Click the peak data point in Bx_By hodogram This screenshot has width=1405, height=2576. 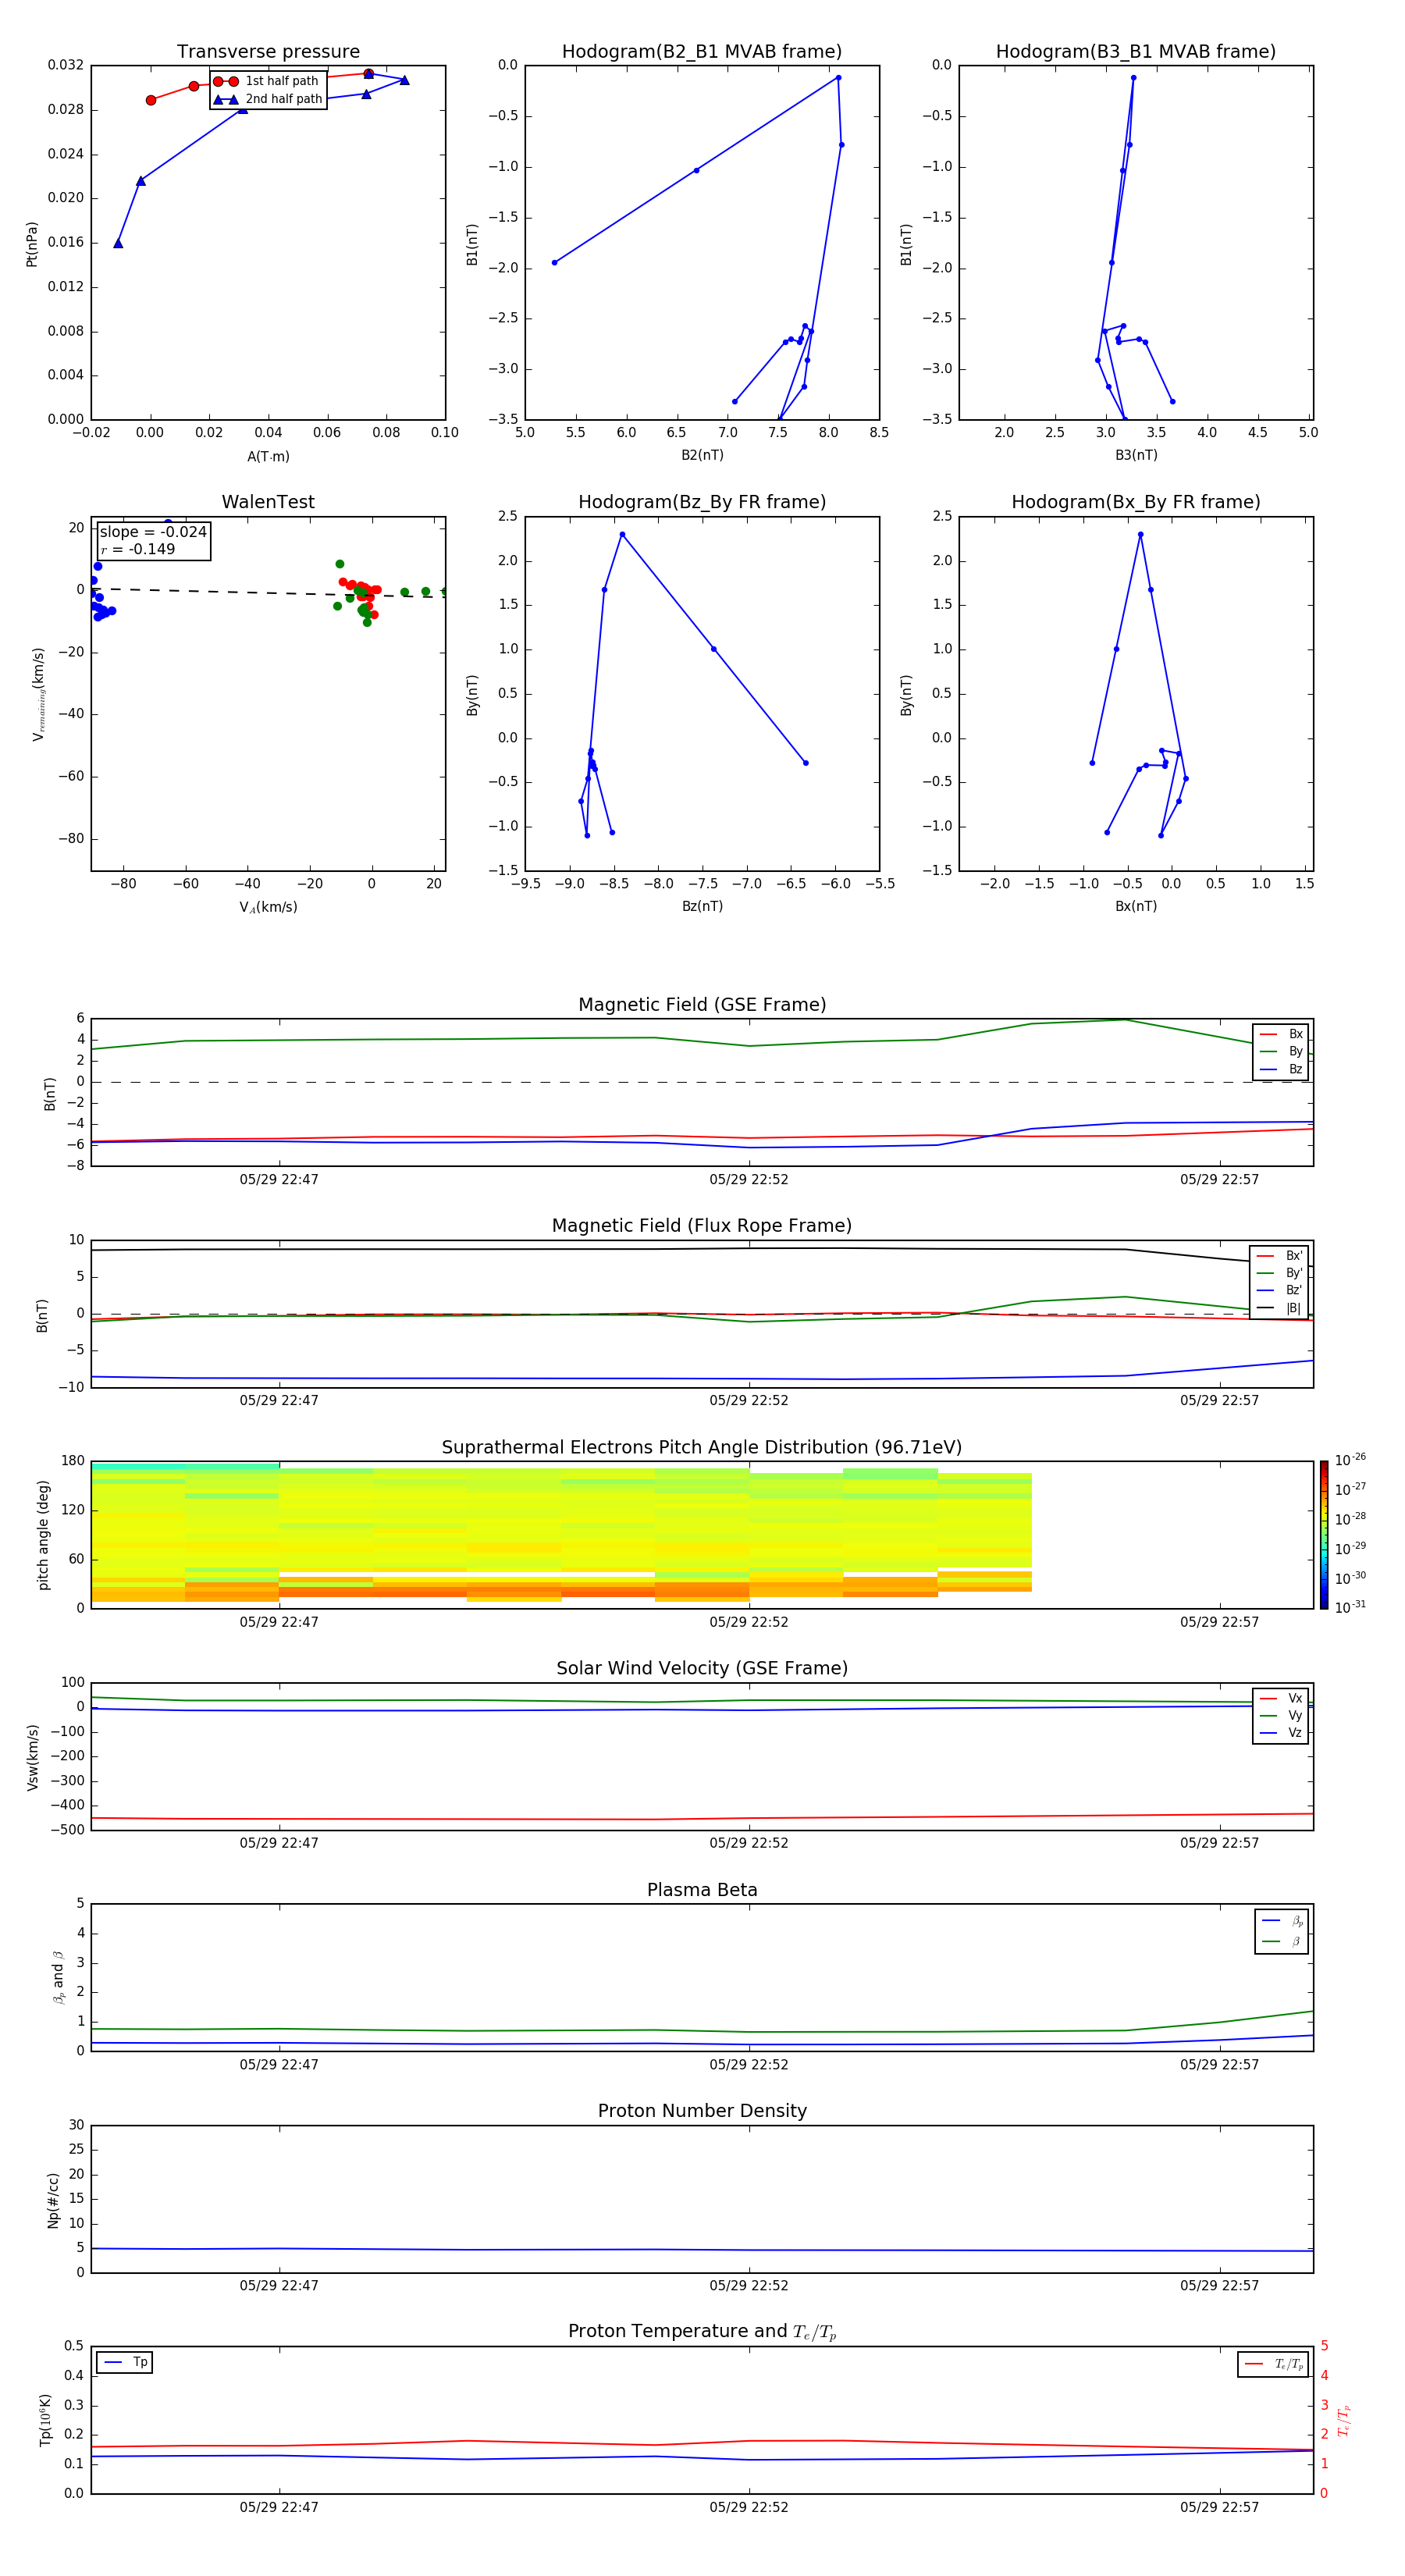click(1140, 535)
